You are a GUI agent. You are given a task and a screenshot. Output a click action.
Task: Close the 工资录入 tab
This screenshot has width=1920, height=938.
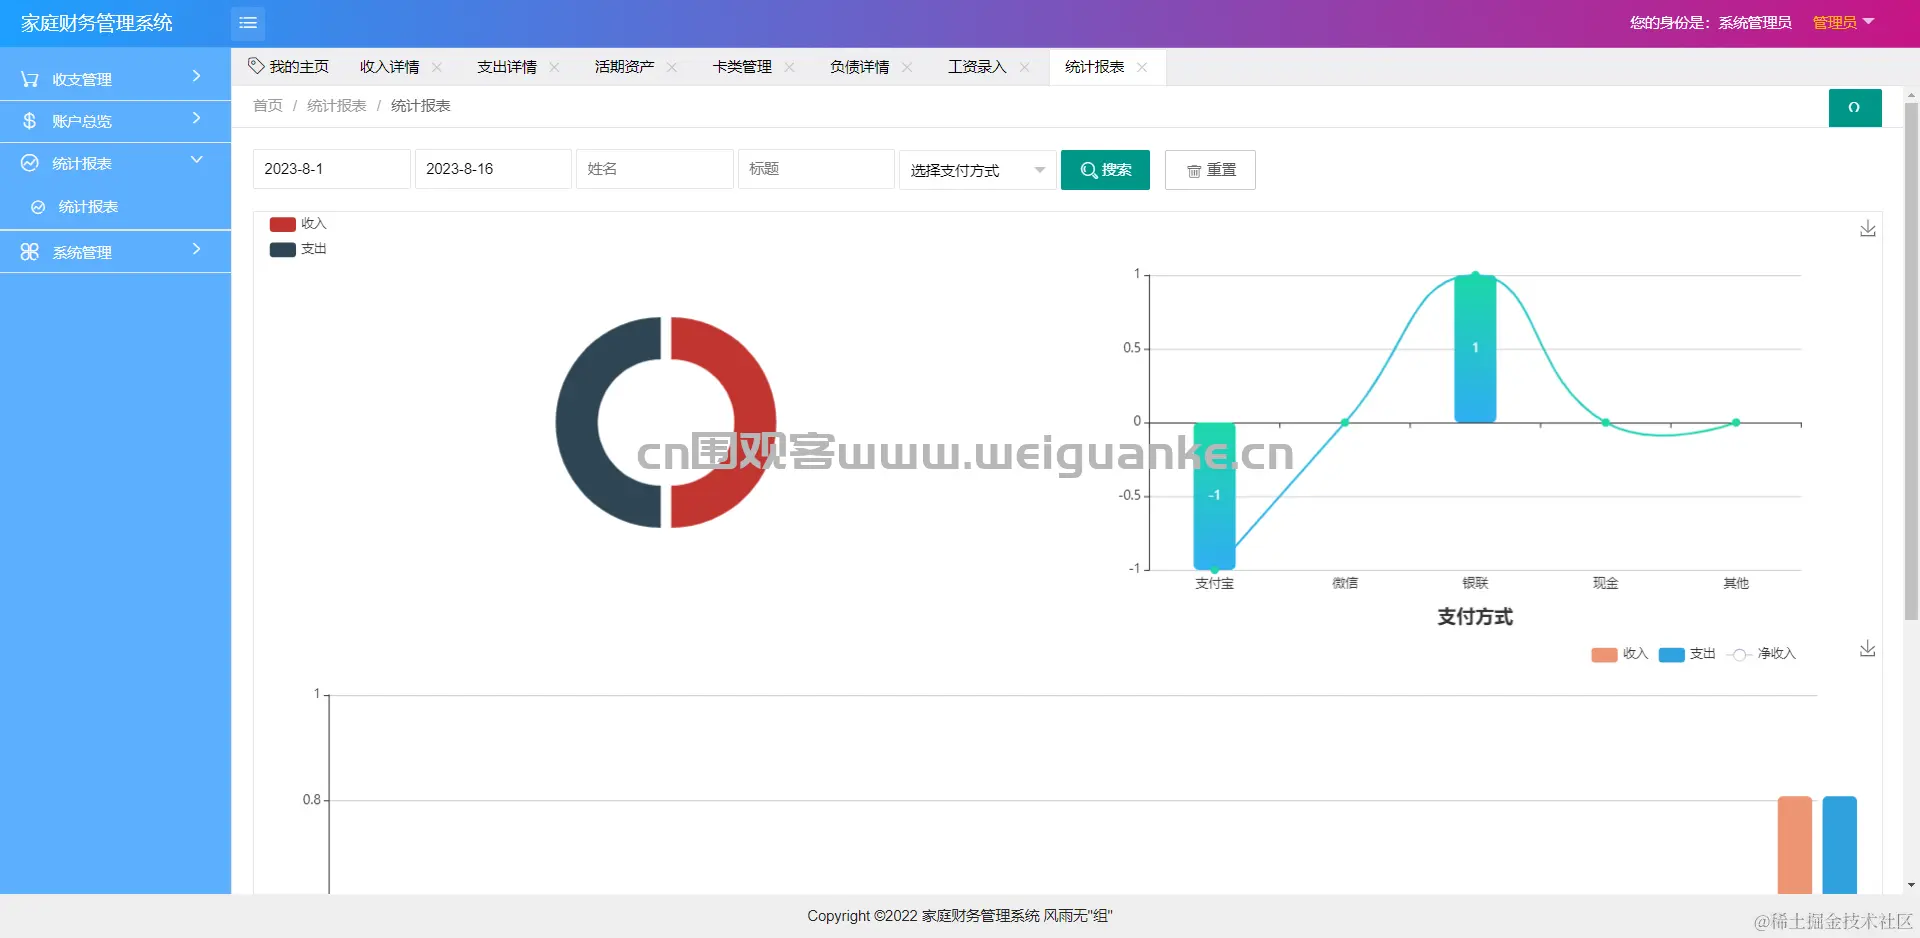click(x=1024, y=67)
